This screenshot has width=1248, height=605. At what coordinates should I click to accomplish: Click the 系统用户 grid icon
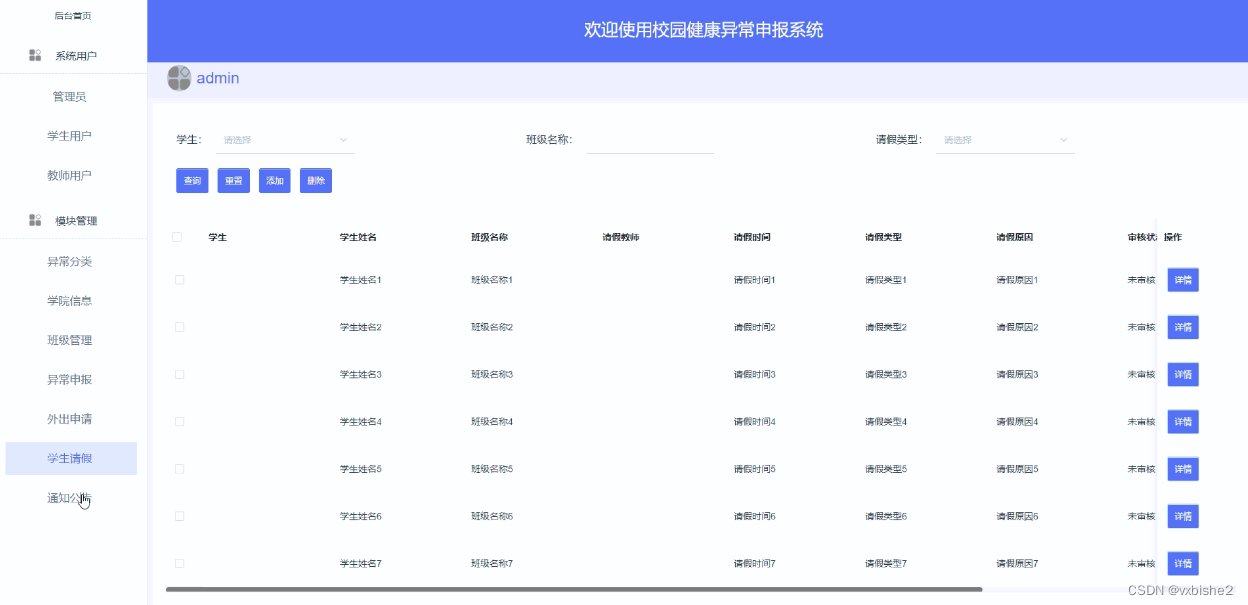click(x=35, y=55)
